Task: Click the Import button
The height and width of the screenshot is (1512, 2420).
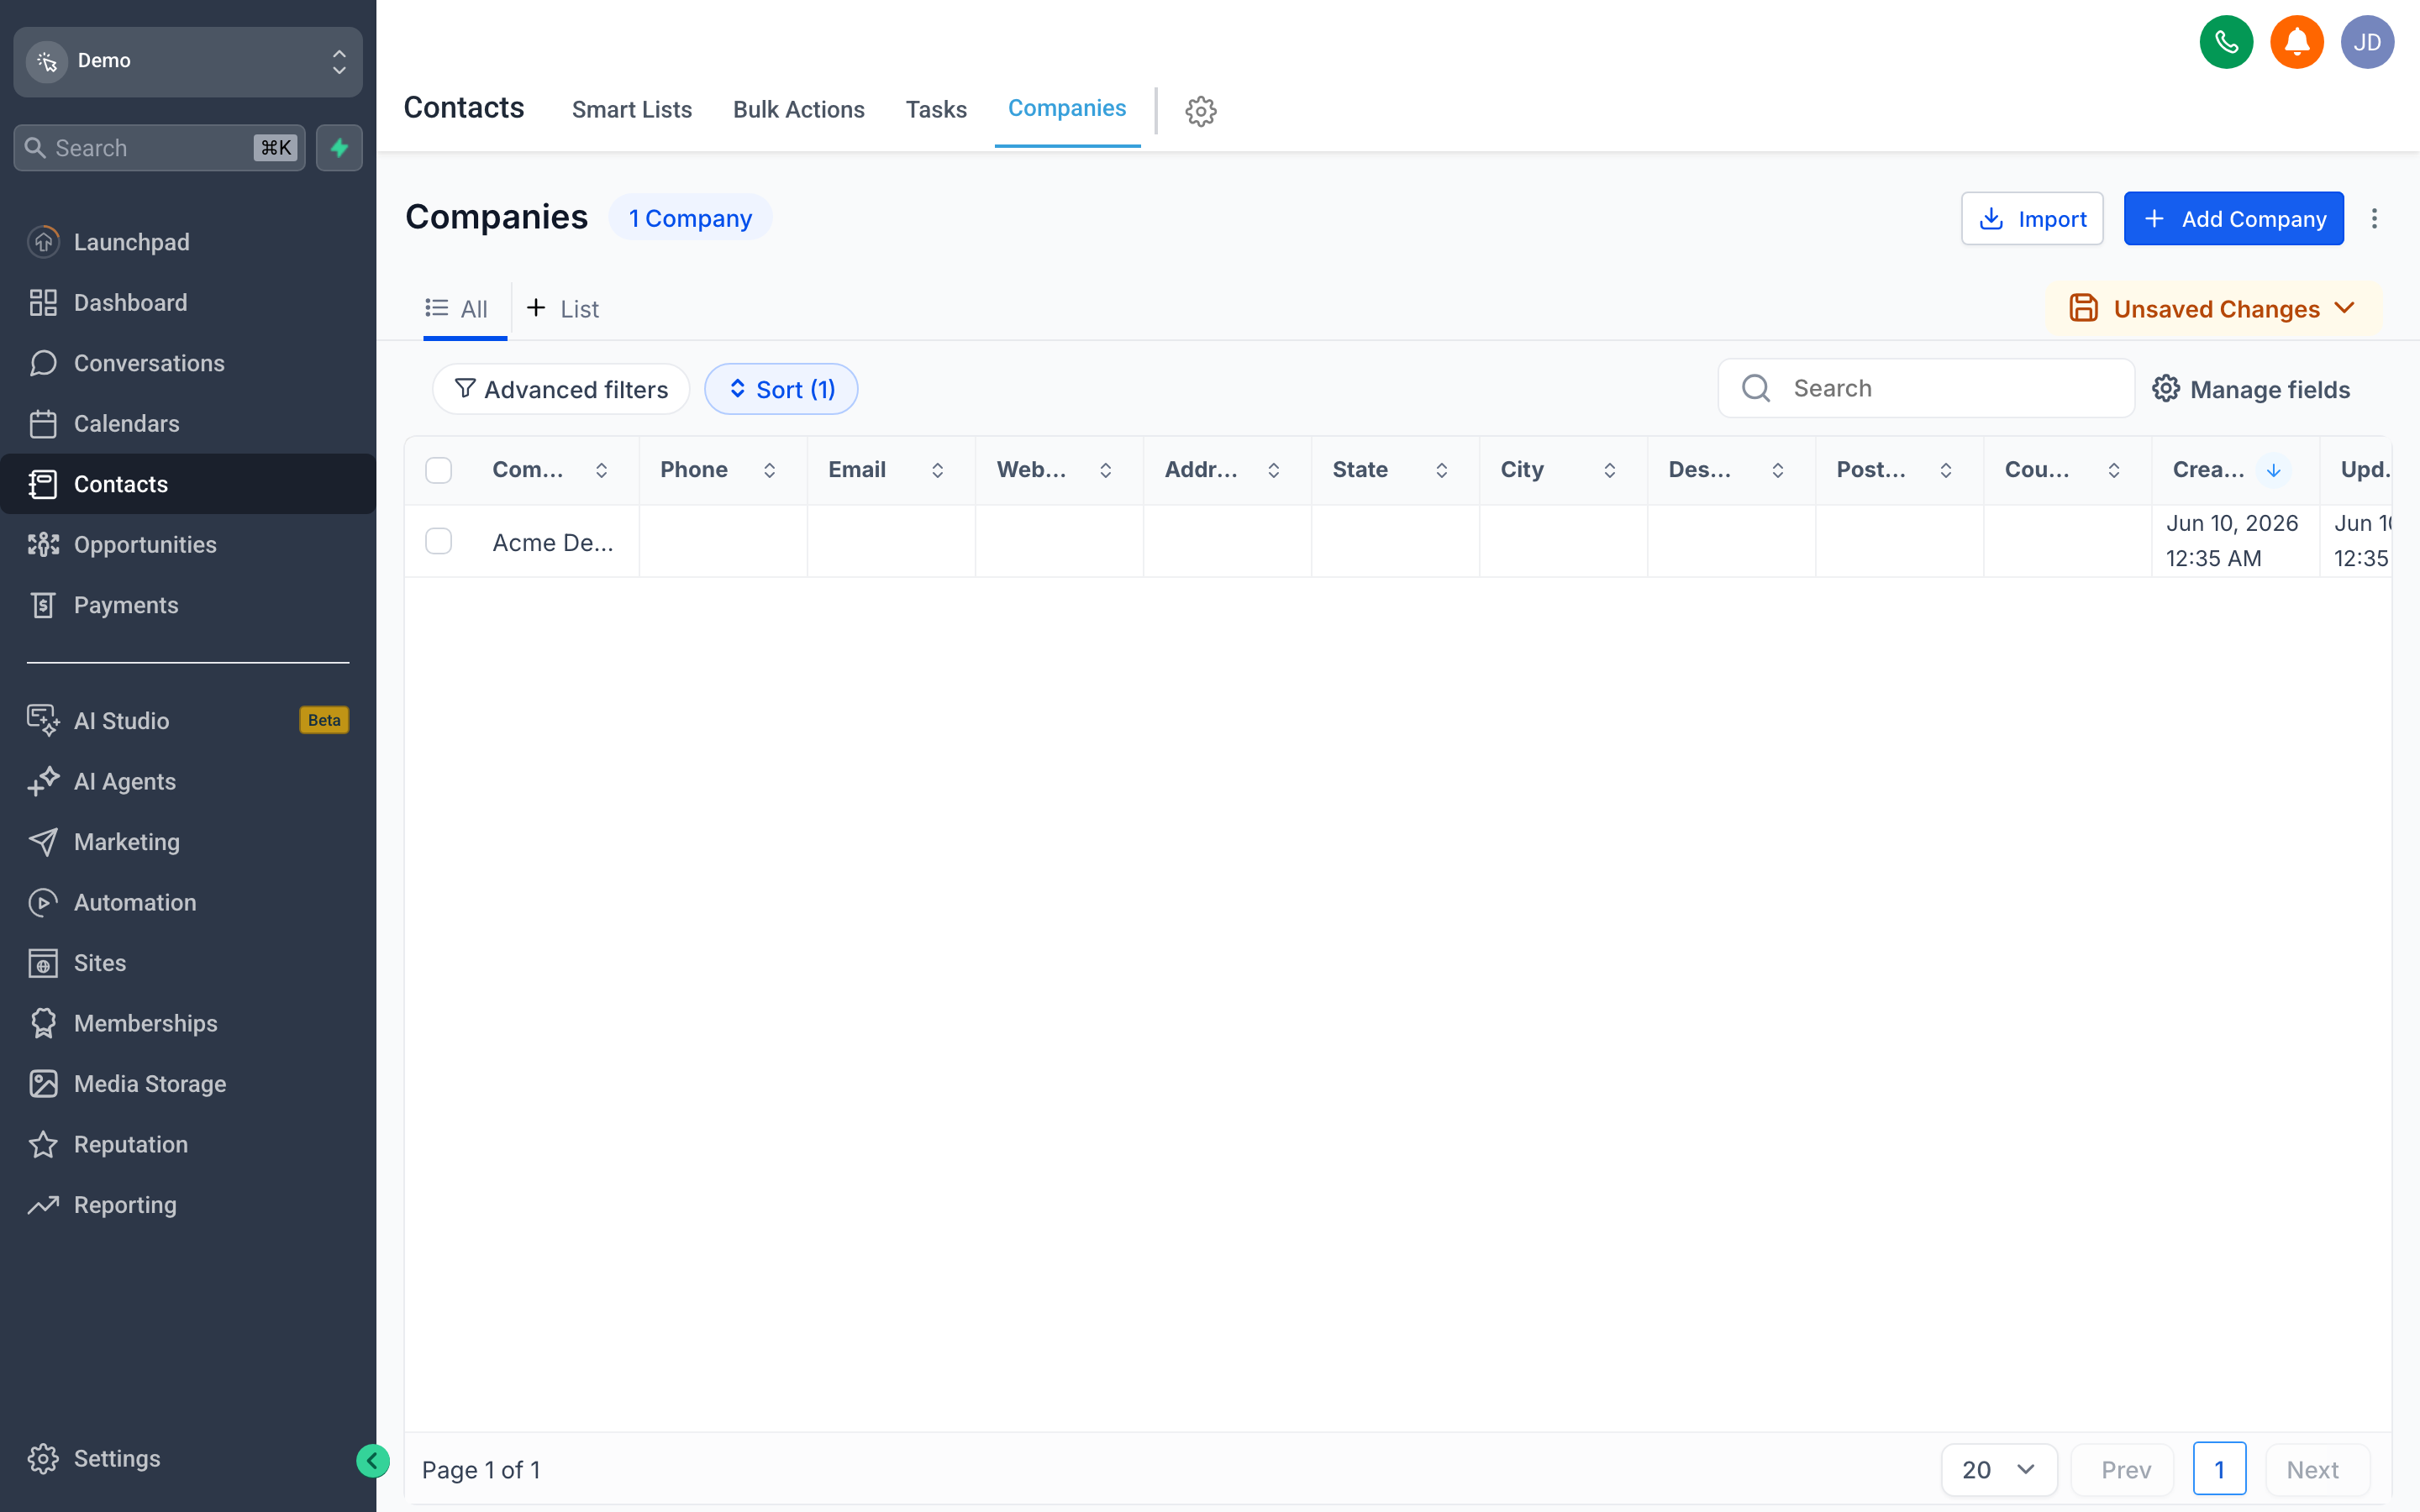Action: pos(2032,218)
